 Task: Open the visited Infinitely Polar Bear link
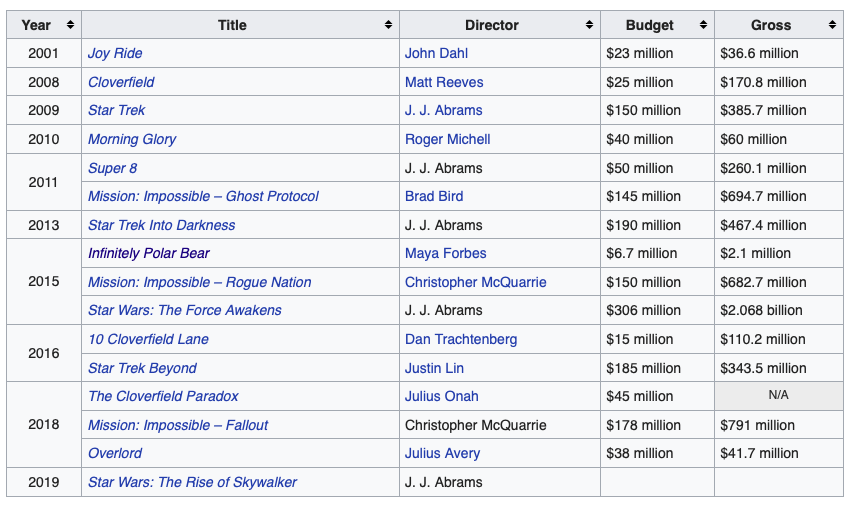tap(149, 253)
